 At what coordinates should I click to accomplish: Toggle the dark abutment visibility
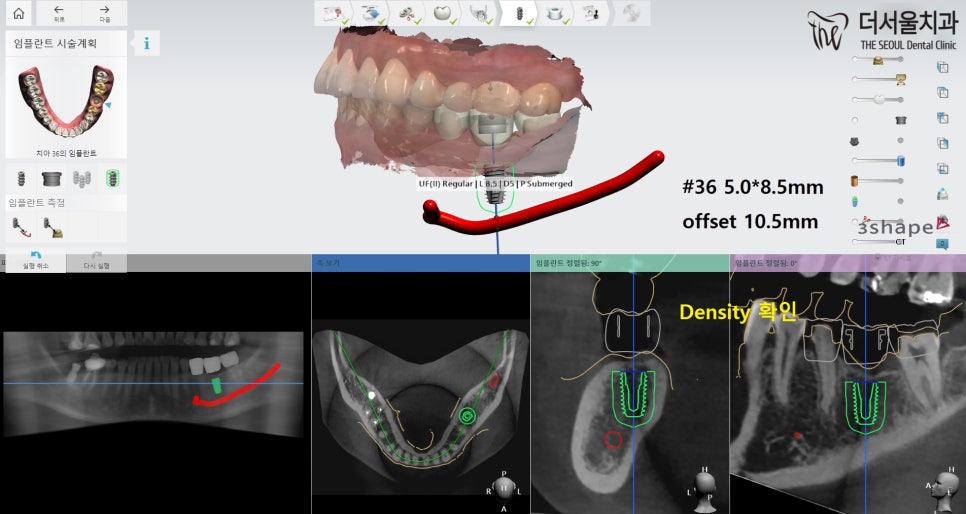(x=854, y=141)
